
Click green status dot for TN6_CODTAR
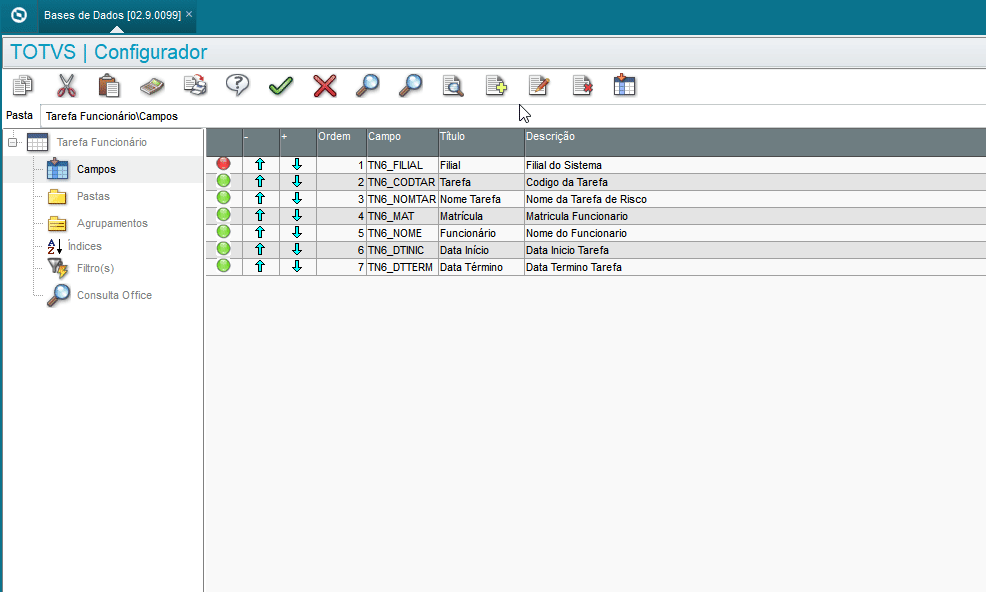[223, 181]
